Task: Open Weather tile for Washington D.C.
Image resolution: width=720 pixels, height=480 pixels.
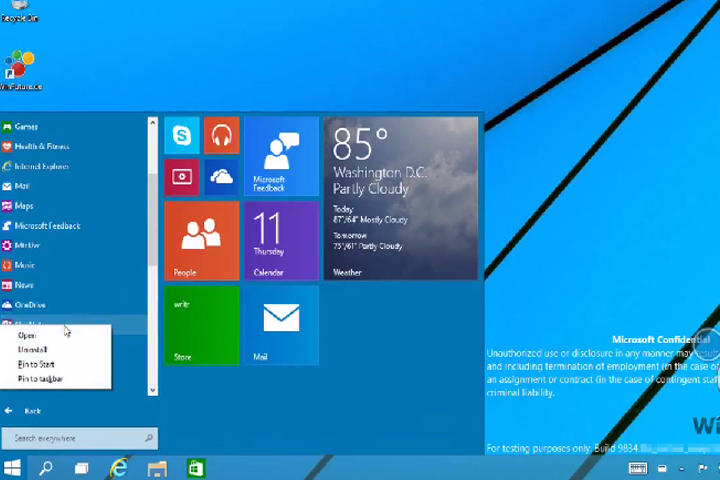Action: (400, 198)
